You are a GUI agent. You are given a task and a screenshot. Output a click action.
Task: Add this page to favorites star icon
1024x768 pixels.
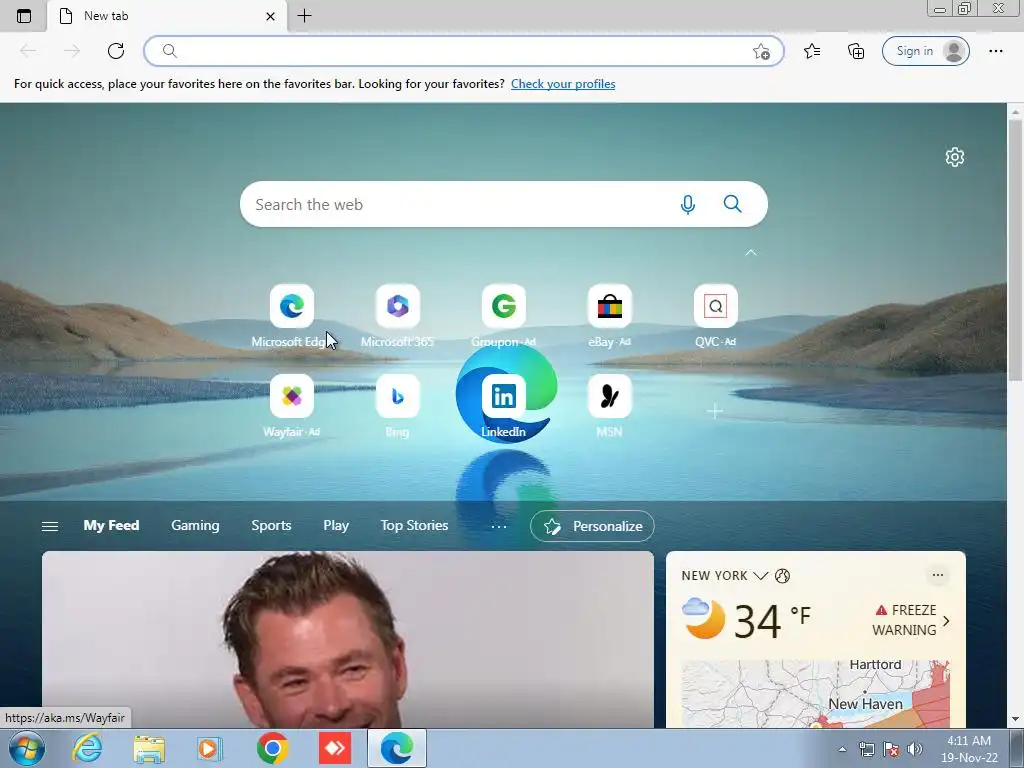[x=761, y=52]
